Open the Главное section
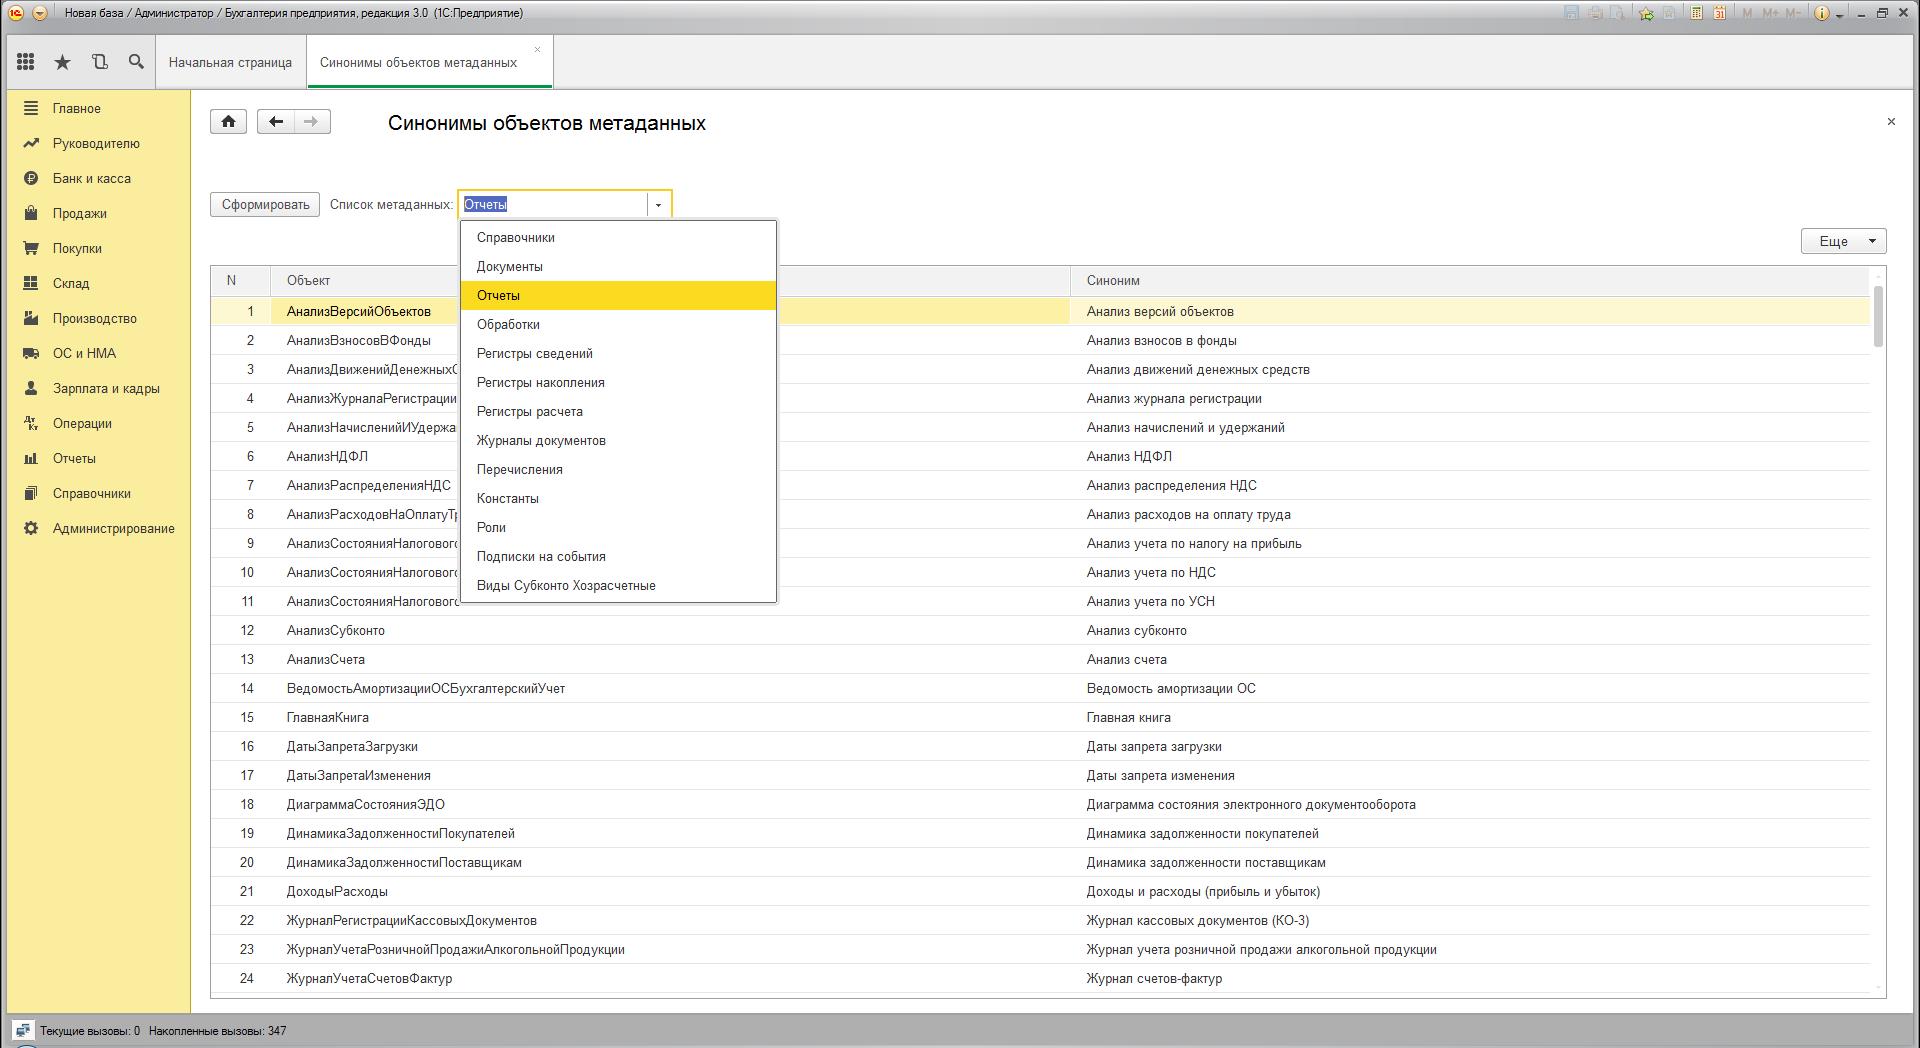 pyautogui.click(x=99, y=108)
